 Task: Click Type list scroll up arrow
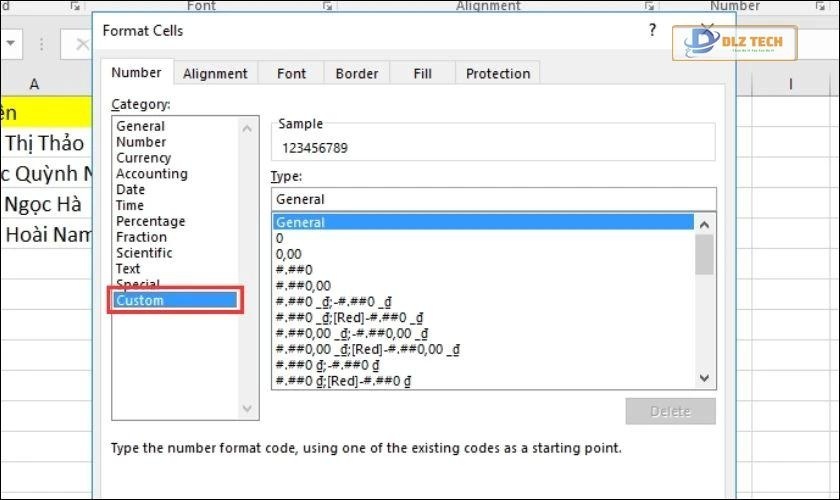[x=704, y=224]
